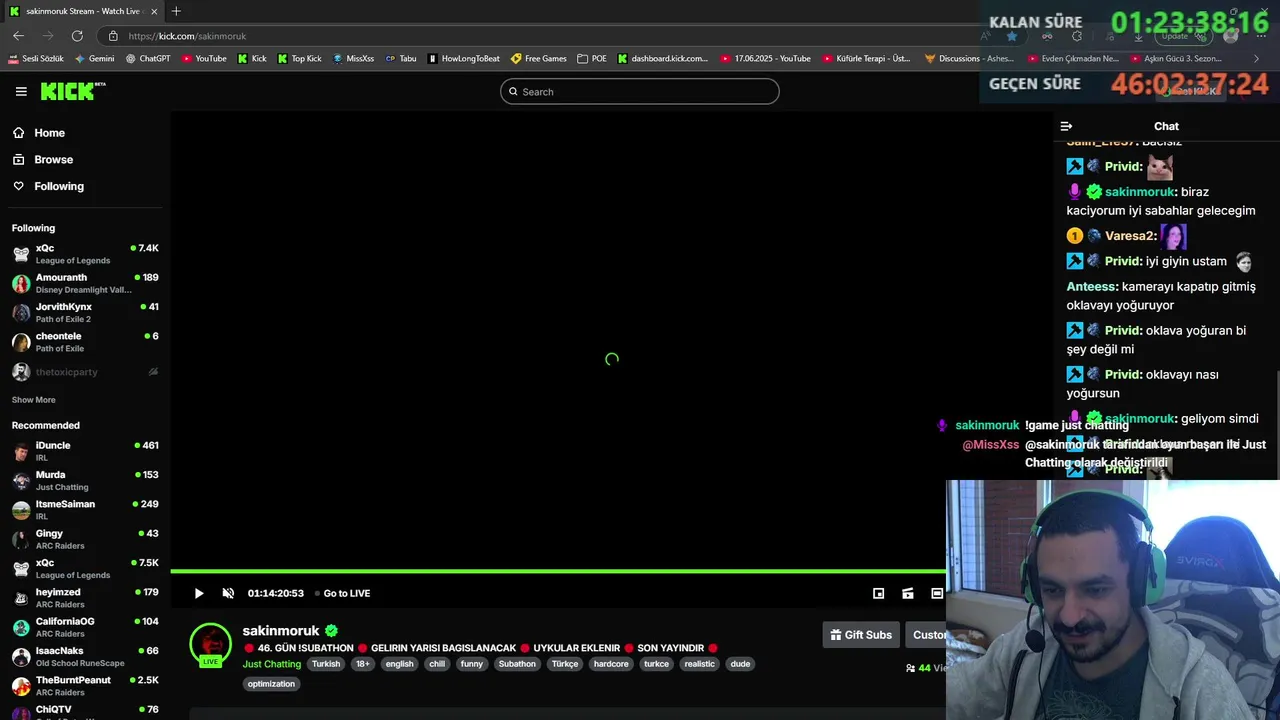Click sakinmoruk's LIVE profile avatar
The width and height of the screenshot is (1280, 720).
pyautogui.click(x=210, y=645)
